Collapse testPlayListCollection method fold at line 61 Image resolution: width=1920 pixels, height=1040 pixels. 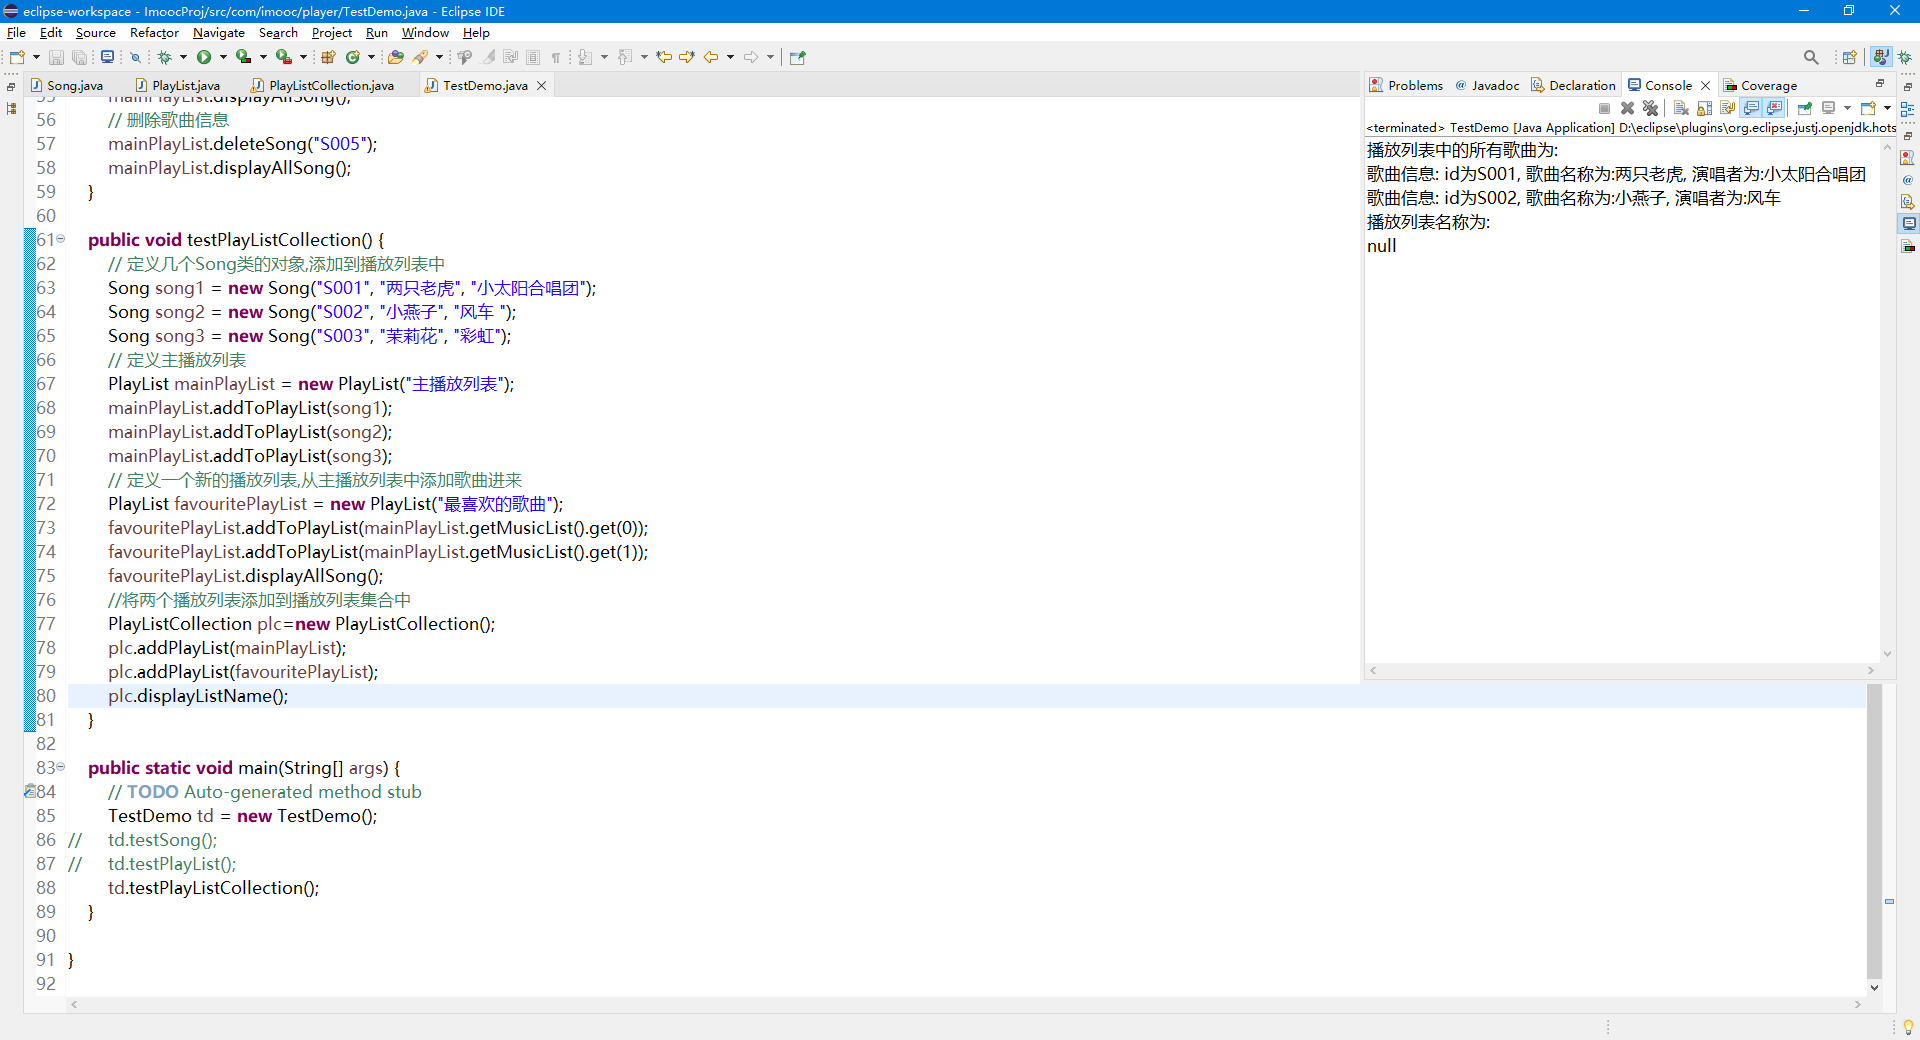coord(61,239)
